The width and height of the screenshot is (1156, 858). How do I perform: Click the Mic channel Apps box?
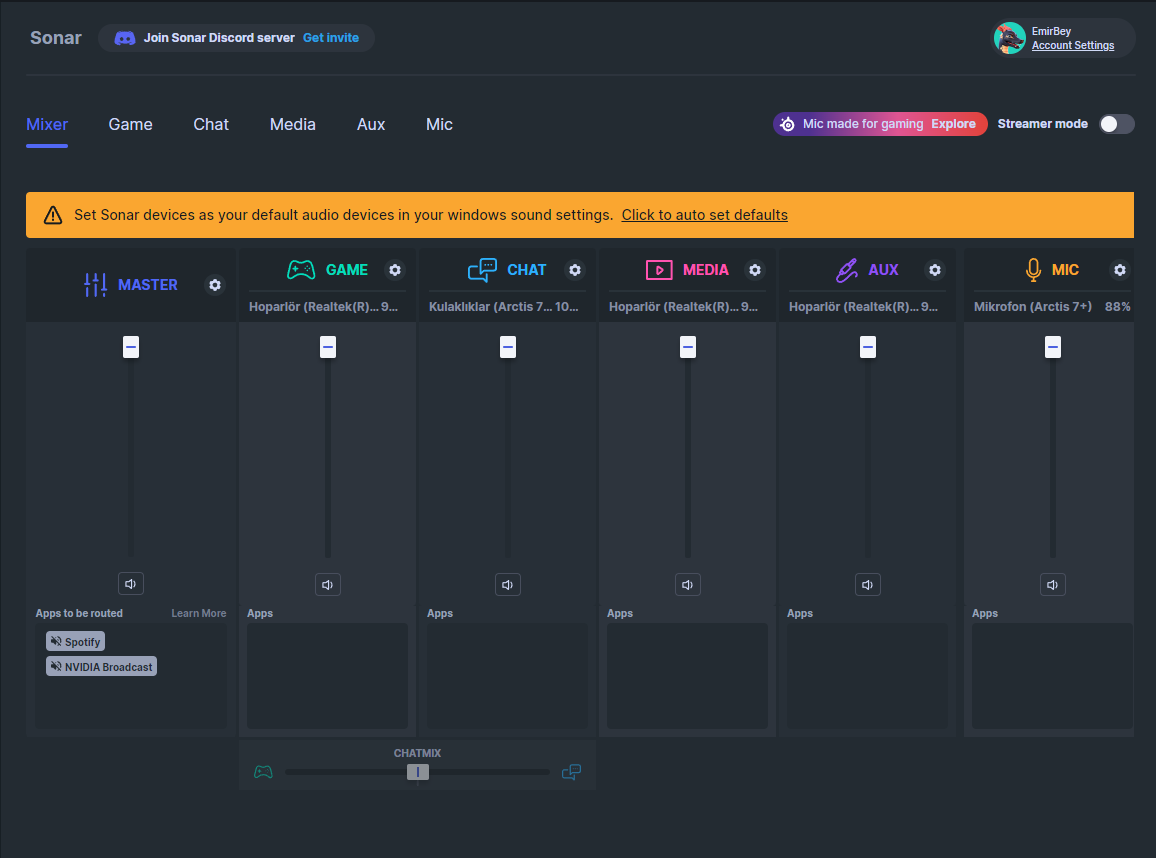[1052, 676]
